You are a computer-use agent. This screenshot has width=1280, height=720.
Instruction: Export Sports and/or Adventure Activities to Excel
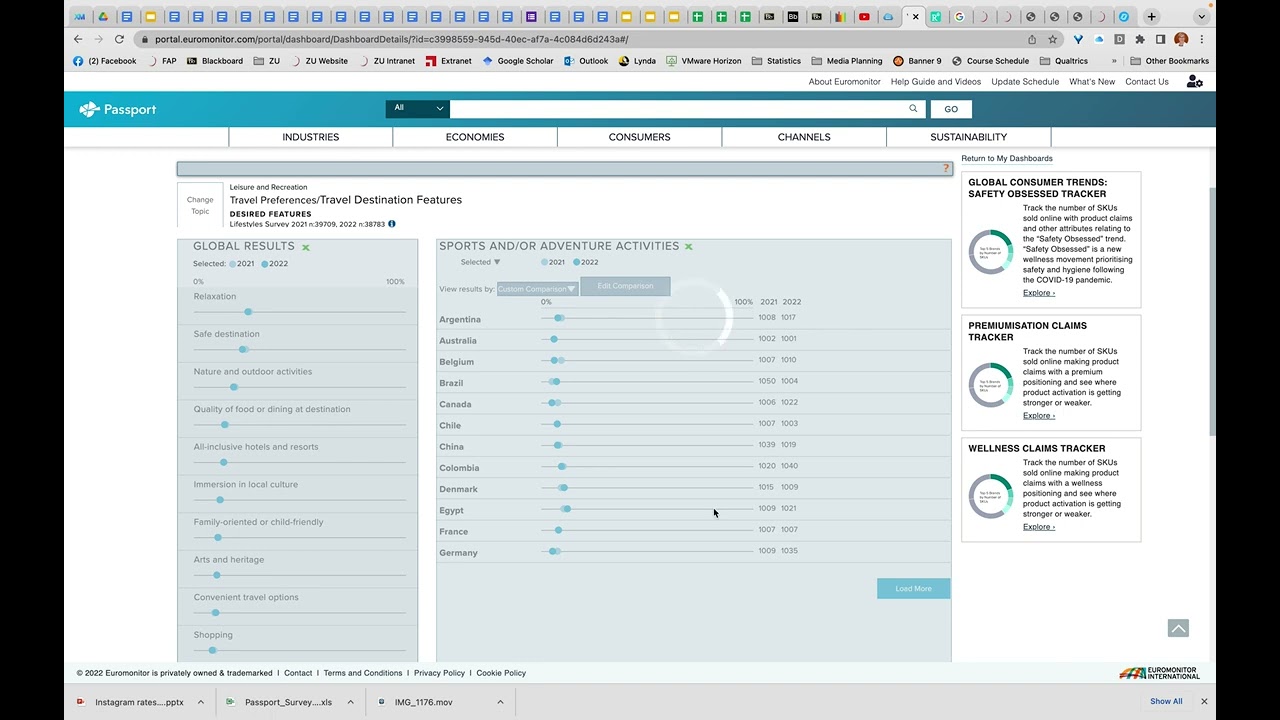click(688, 246)
